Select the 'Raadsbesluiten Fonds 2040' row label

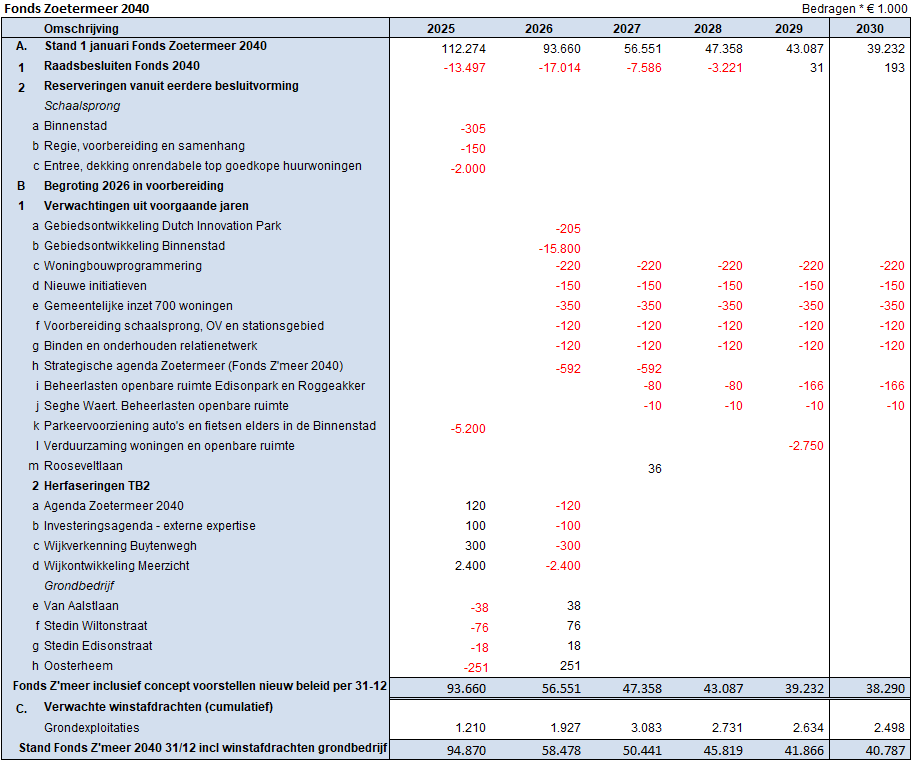[x=121, y=67]
